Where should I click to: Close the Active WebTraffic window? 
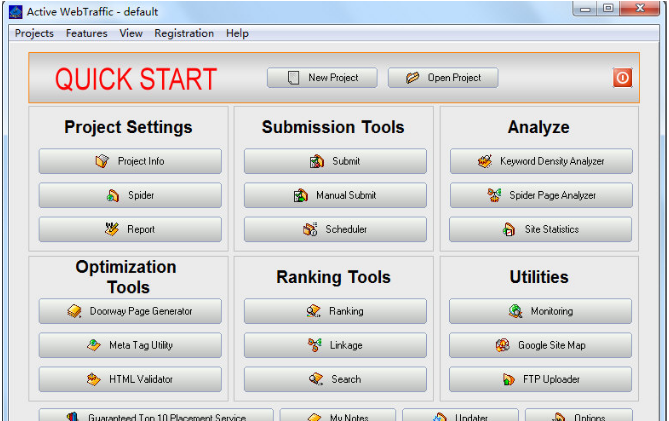(x=640, y=9)
